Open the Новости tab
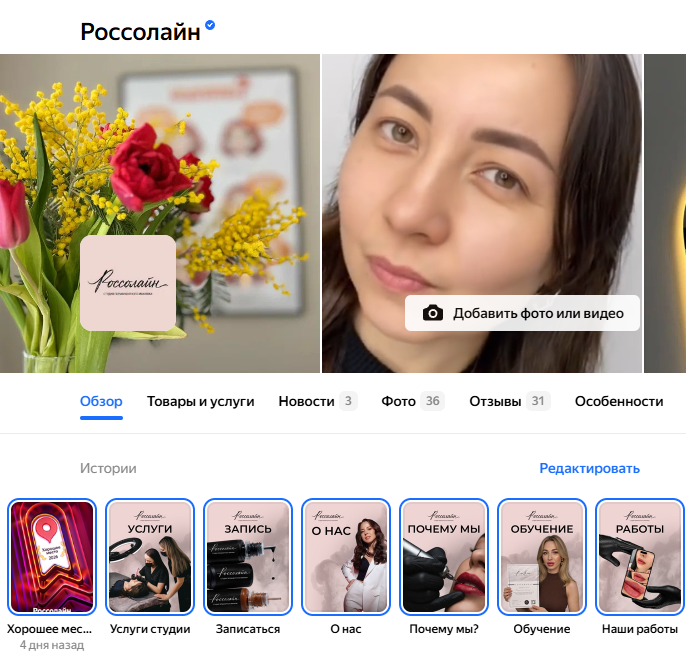The image size is (686, 661). 318,401
